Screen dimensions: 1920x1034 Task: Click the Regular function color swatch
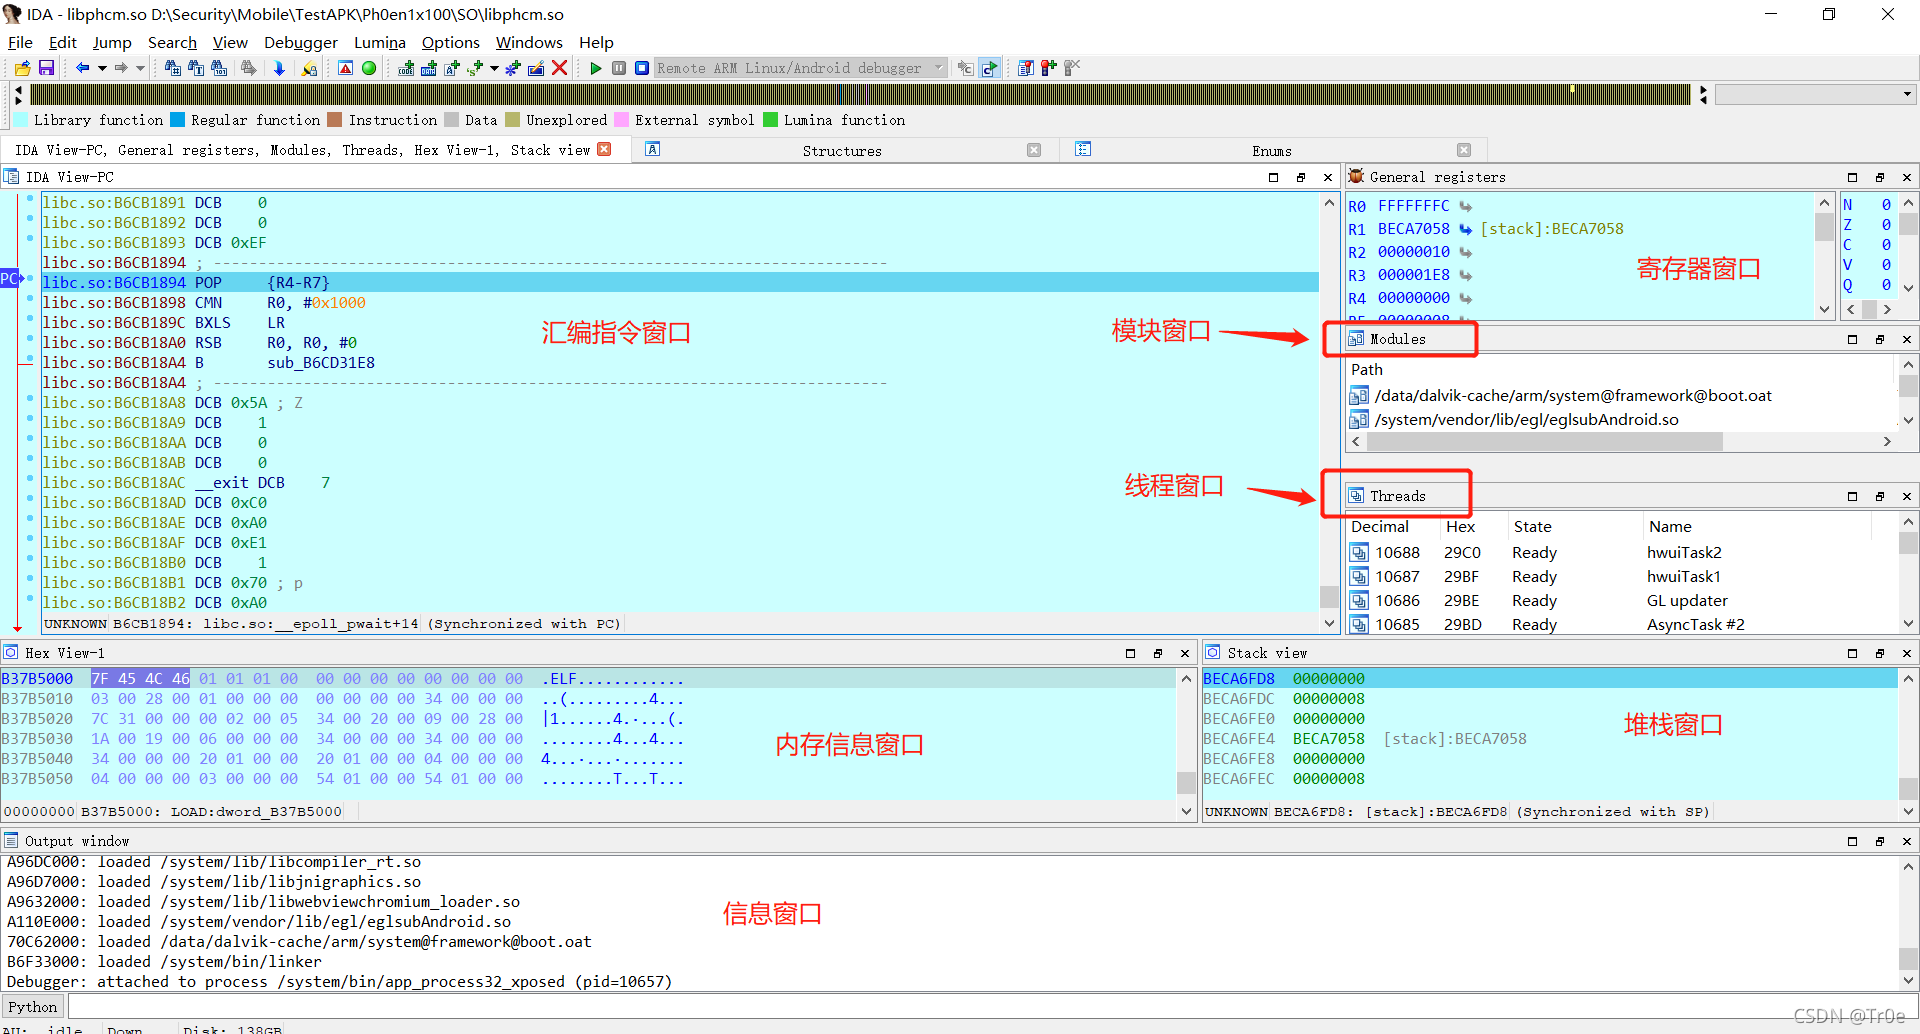(178, 120)
